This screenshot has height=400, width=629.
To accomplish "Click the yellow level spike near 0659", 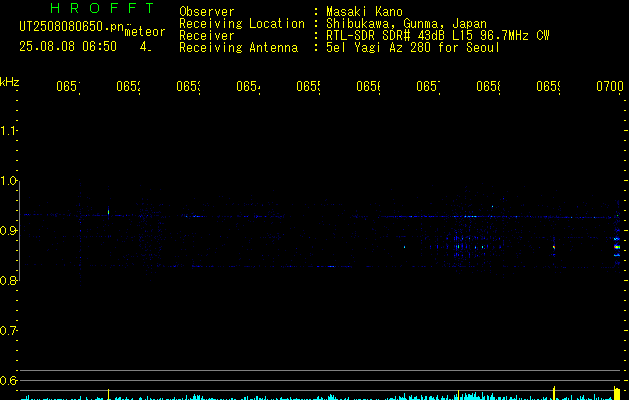I will 554,393.
